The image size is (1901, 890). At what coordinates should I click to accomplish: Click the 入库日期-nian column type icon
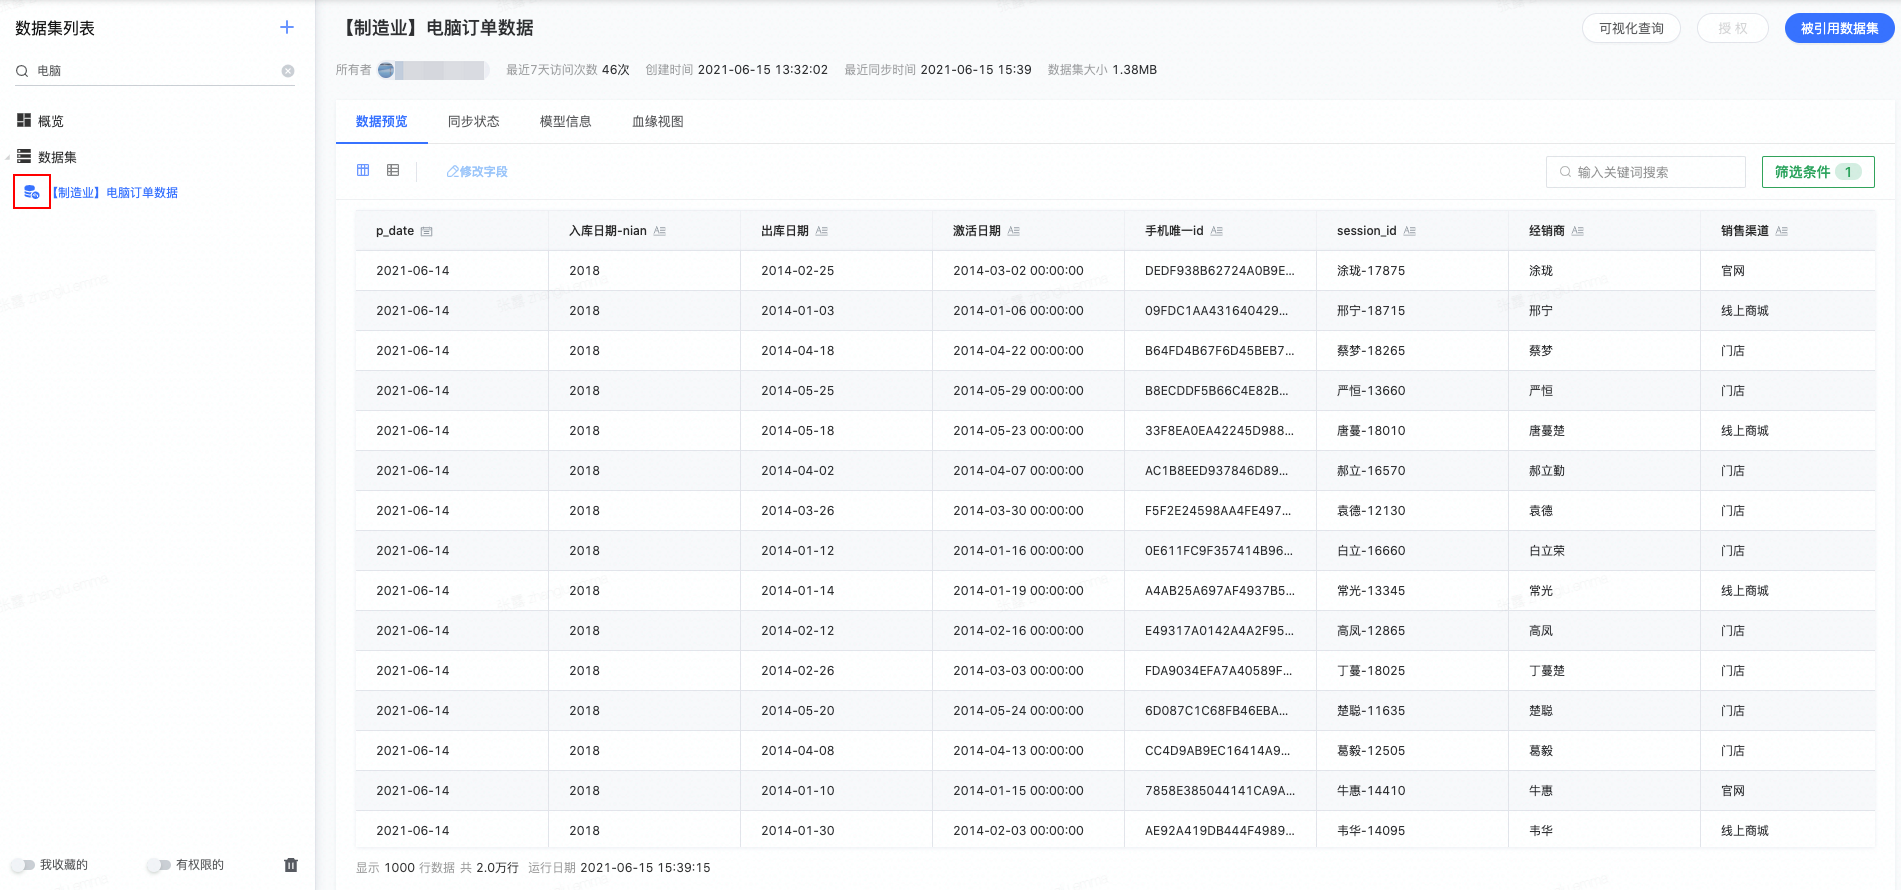(660, 231)
